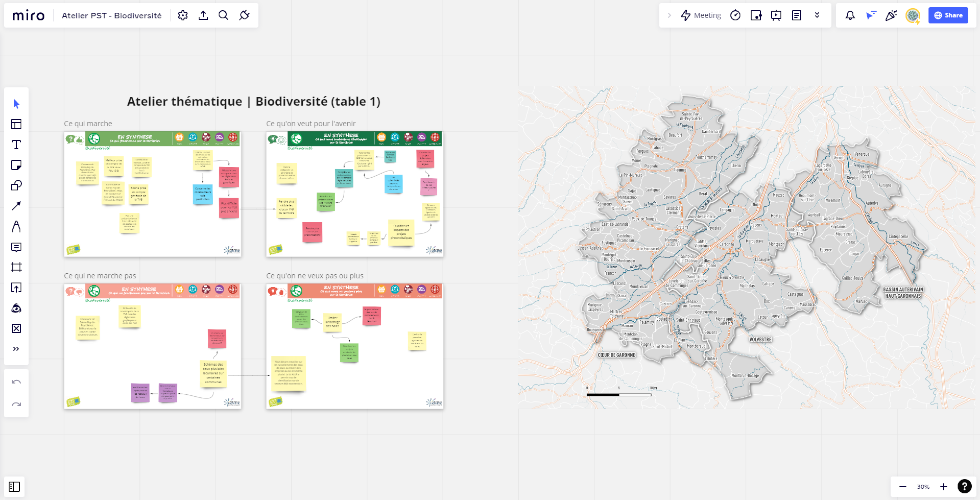Select large yellow sticky at bottom of last frame
Screen dimensions: 980x500
coord(288,374)
